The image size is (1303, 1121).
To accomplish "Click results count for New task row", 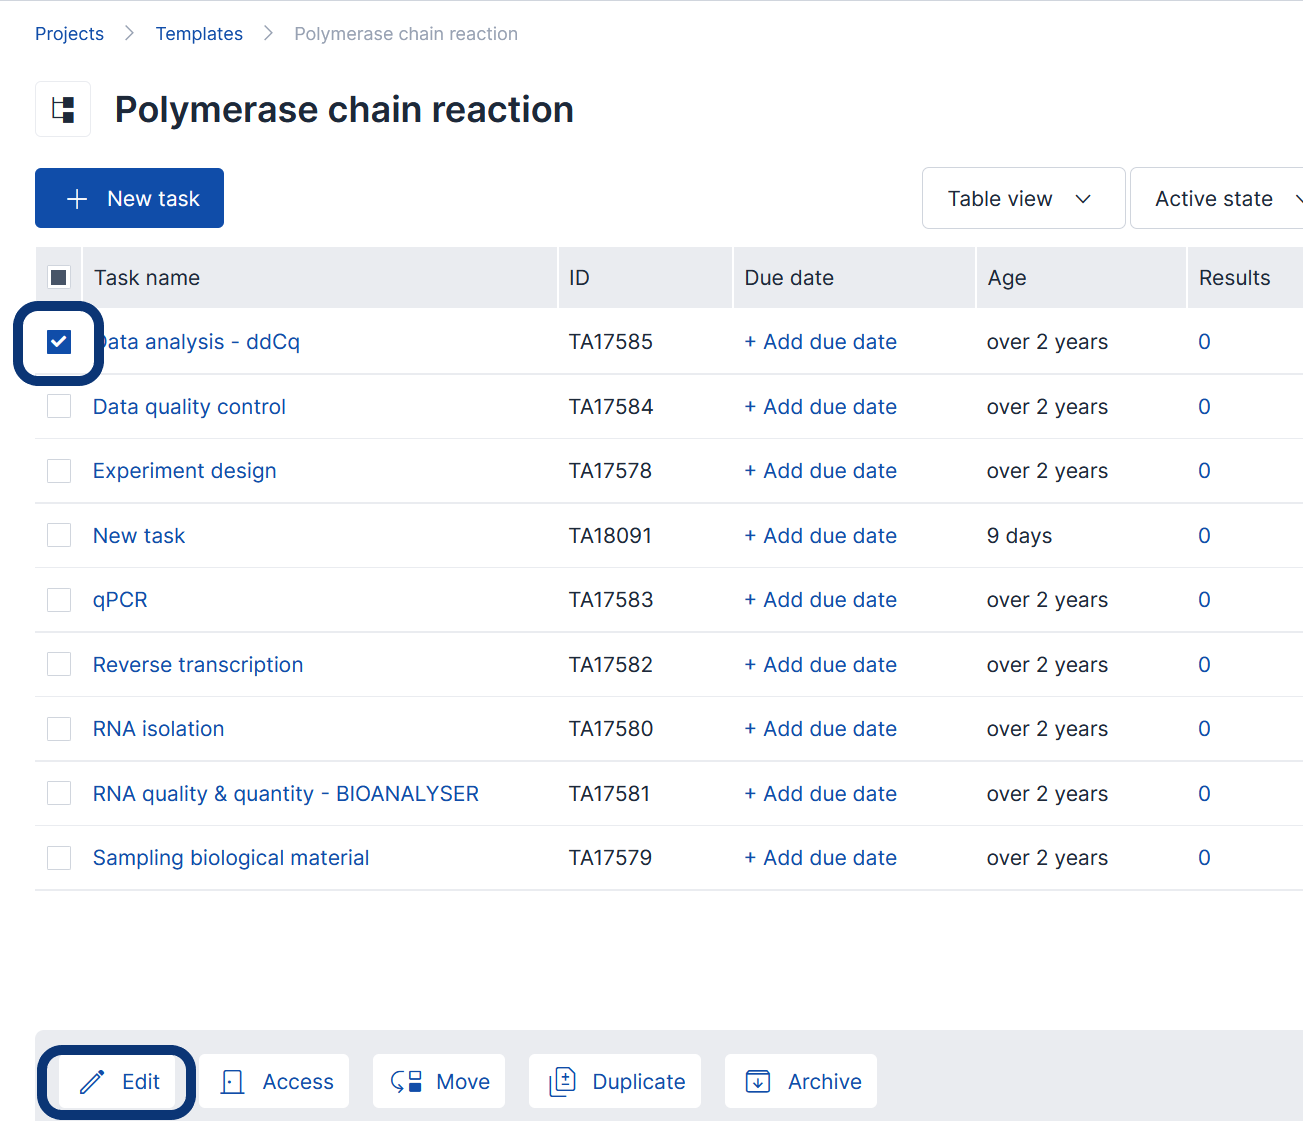I will 1204,536.
